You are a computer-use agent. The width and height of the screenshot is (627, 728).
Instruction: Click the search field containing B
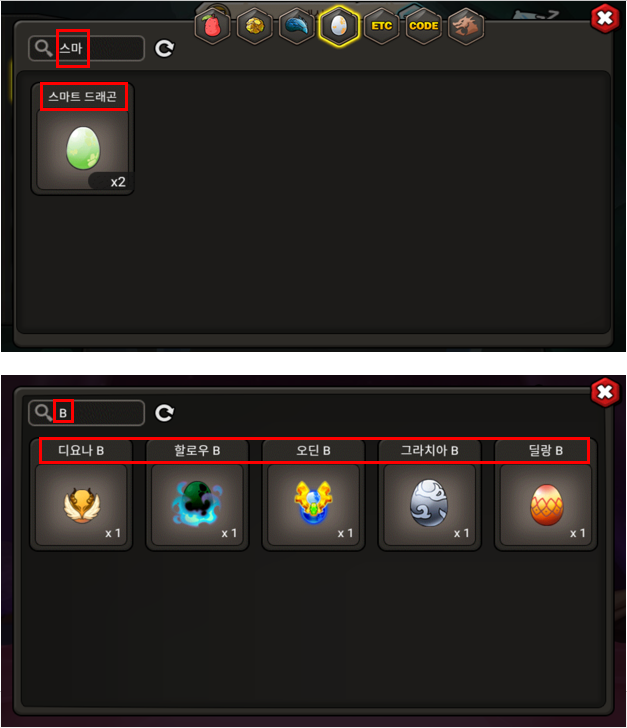(86, 413)
